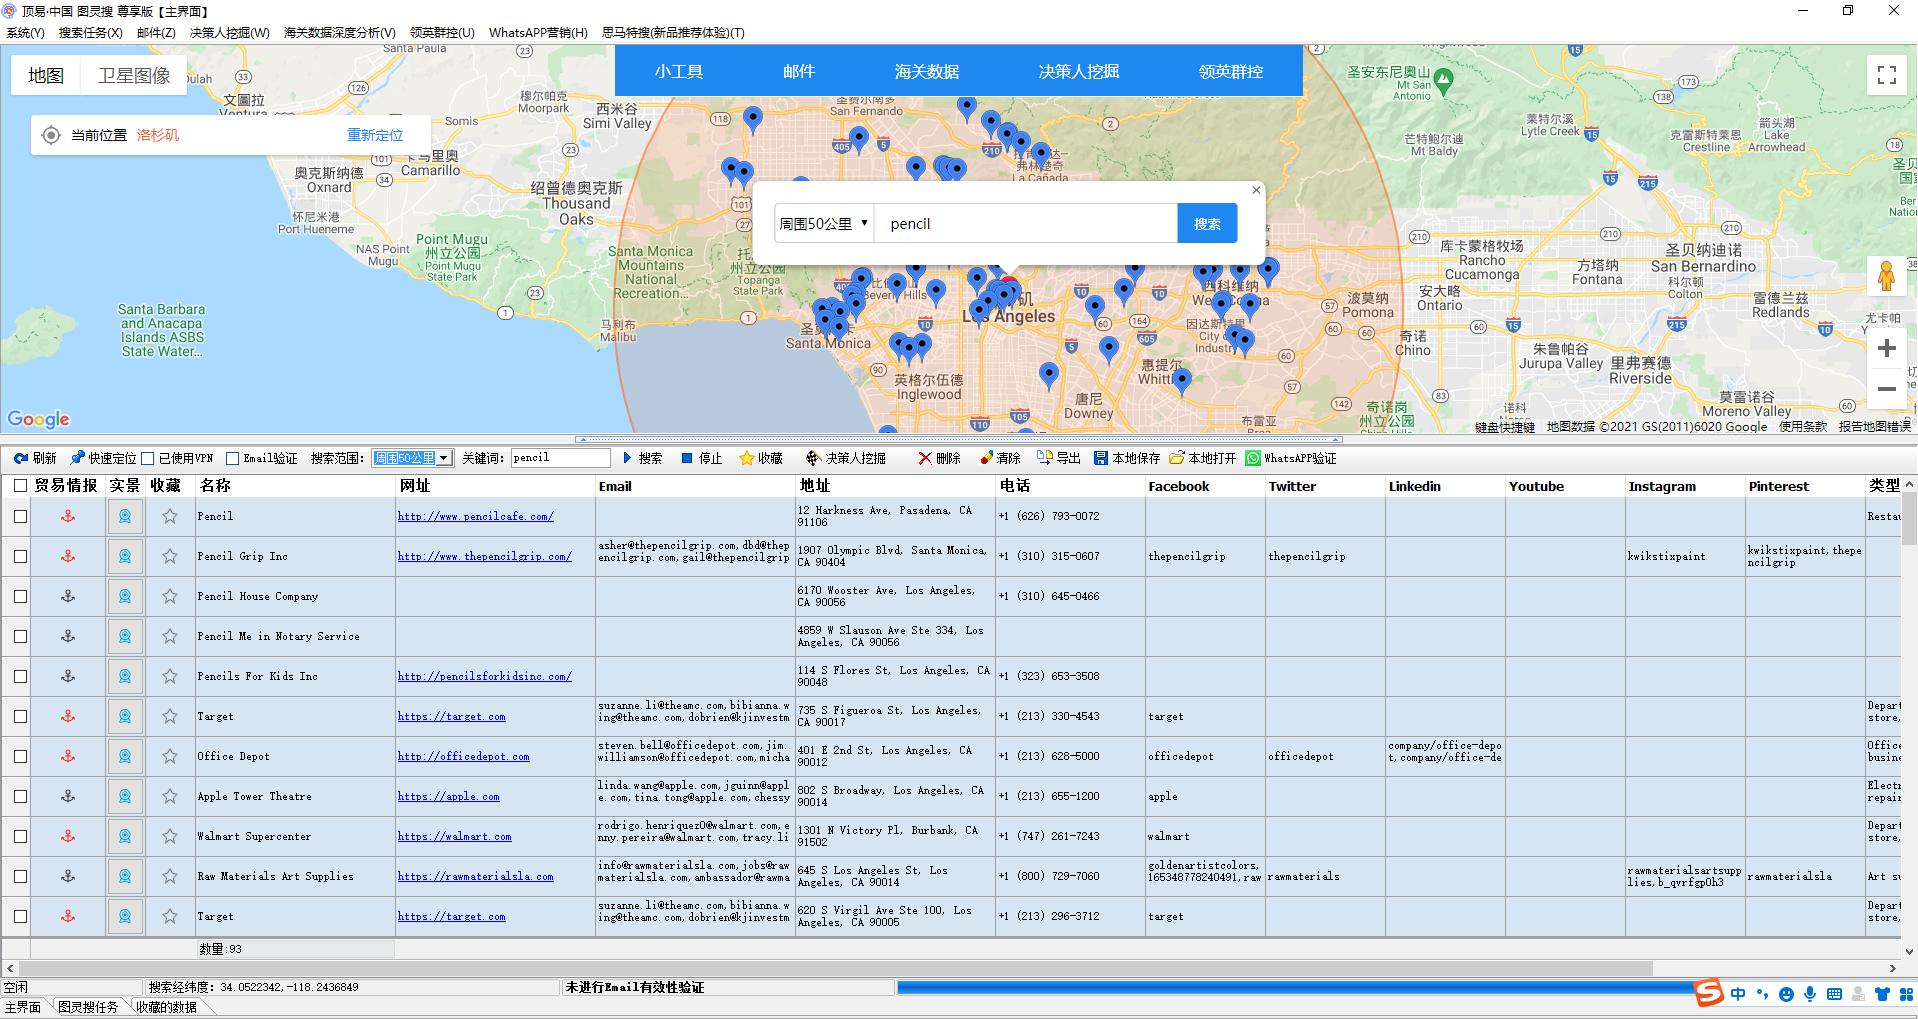This screenshot has height=1019, width=1918.
Task: Click the blue 搜索 button in map popup
Action: [1206, 224]
